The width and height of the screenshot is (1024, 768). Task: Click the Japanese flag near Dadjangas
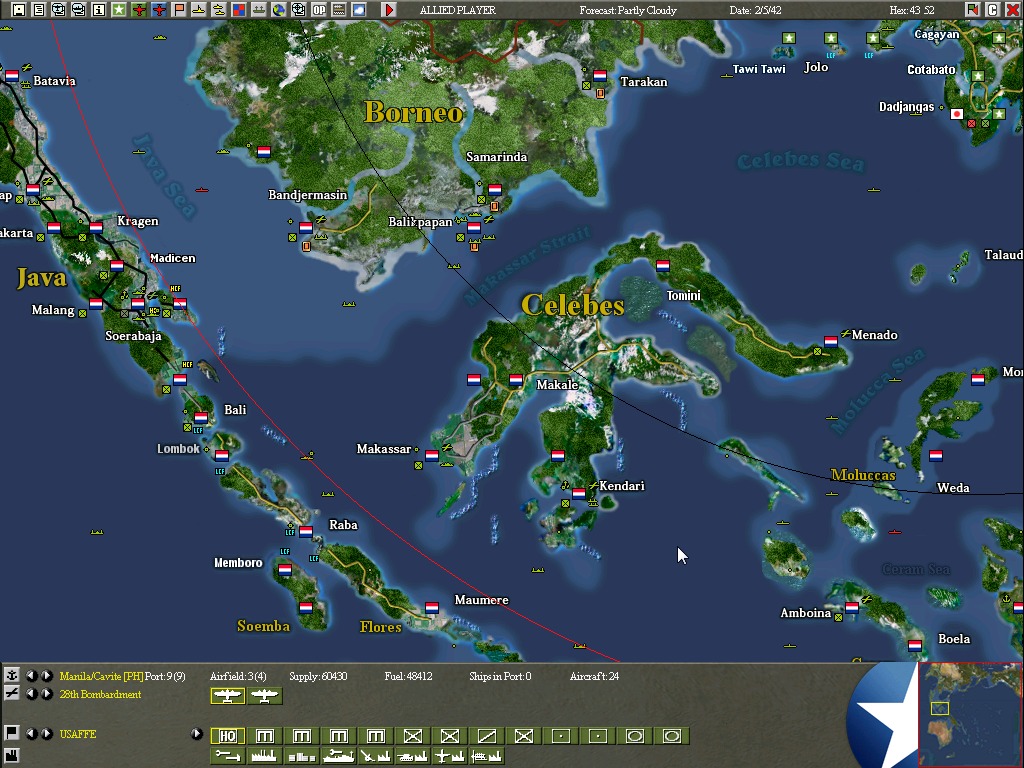(957, 114)
